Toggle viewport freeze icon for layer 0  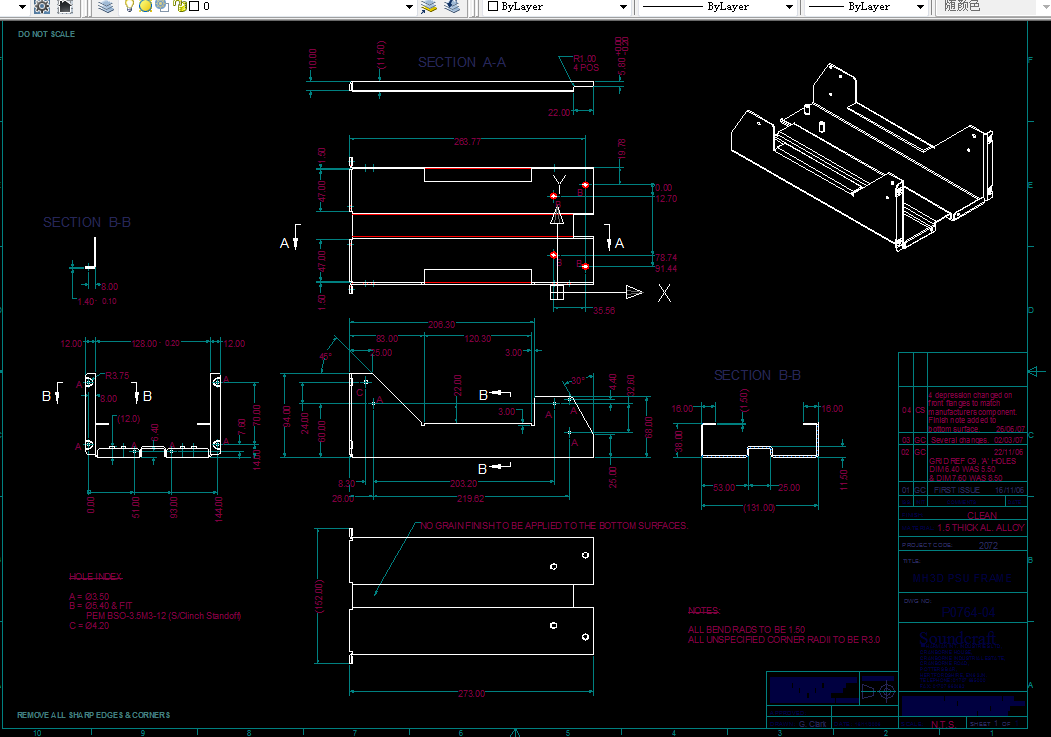tap(162, 6)
